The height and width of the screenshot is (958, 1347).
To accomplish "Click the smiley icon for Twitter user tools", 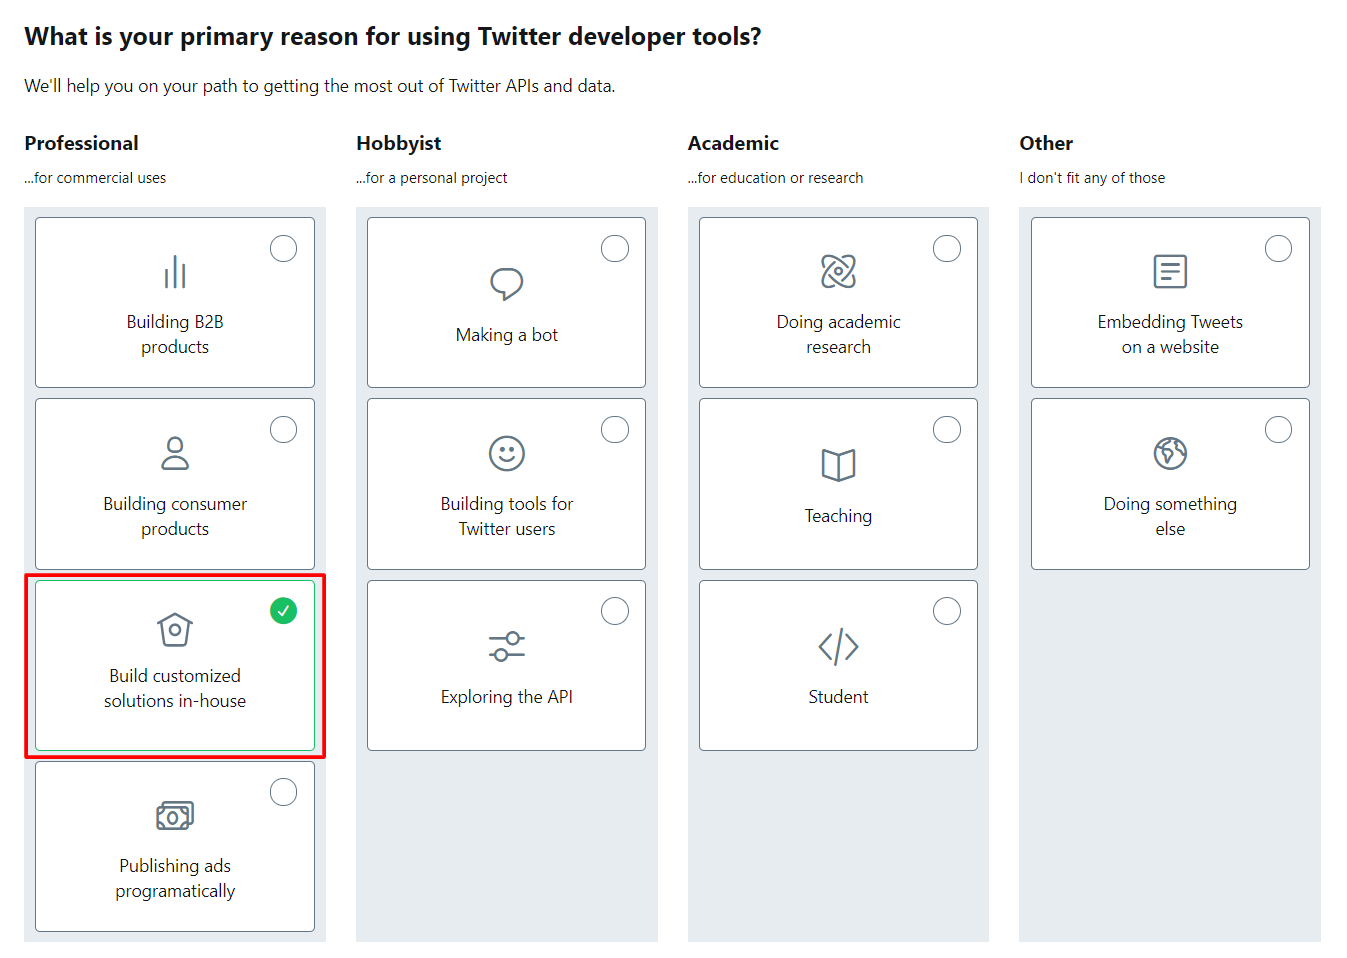I will [x=507, y=453].
